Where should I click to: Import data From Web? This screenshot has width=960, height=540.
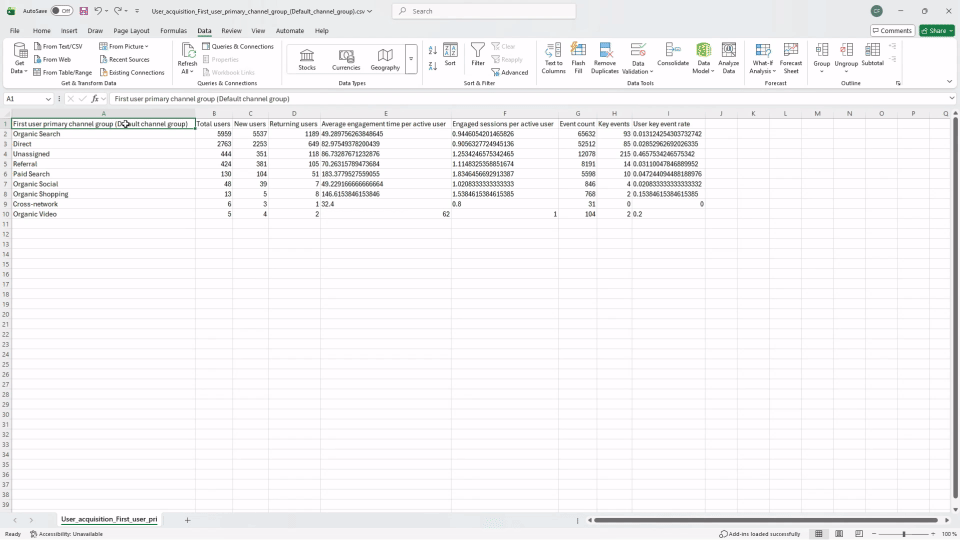click(52, 59)
